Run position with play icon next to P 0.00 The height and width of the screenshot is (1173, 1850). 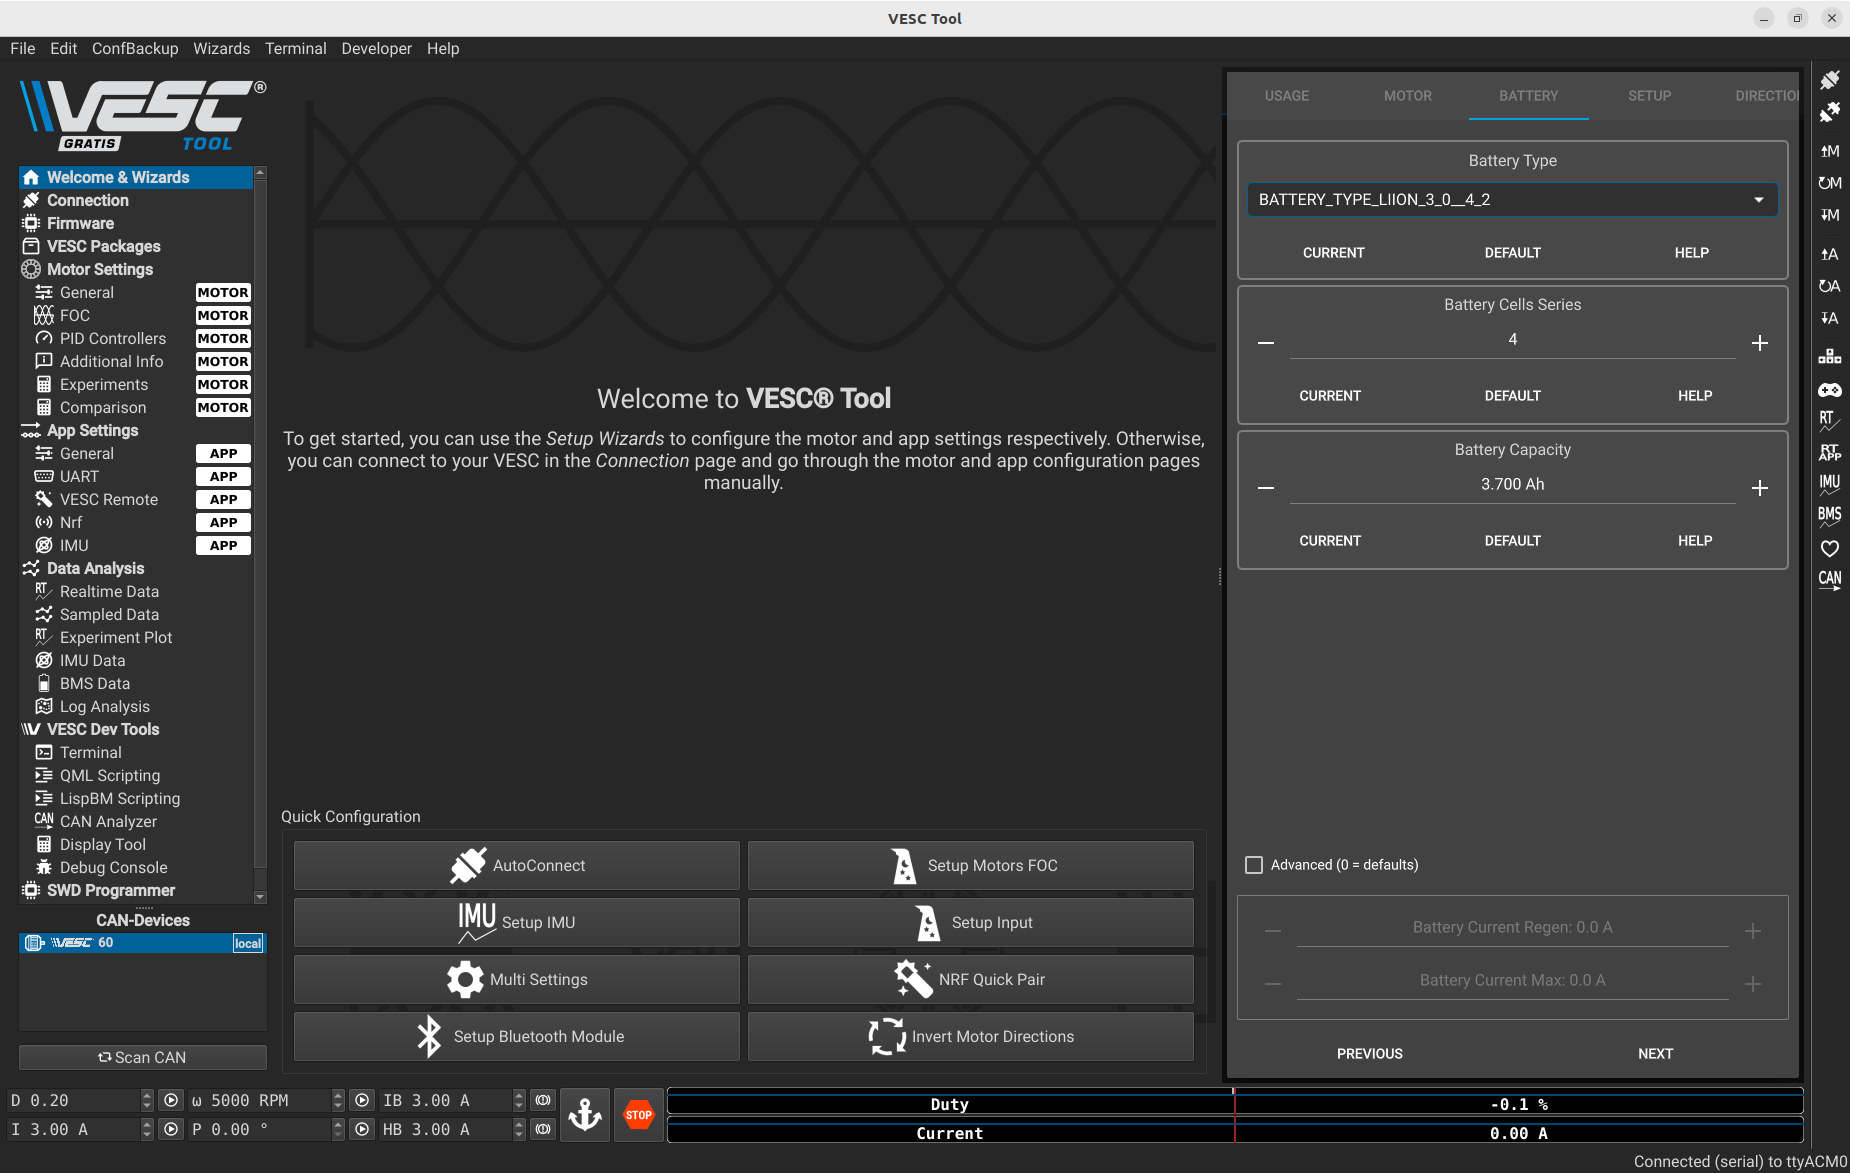pyautogui.click(x=362, y=1129)
